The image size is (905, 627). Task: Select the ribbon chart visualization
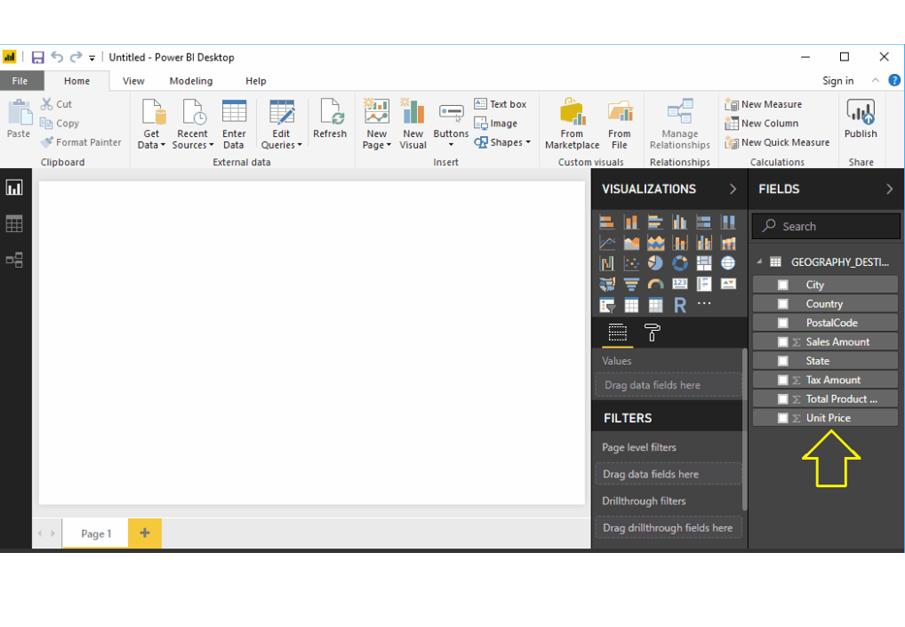tap(728, 243)
